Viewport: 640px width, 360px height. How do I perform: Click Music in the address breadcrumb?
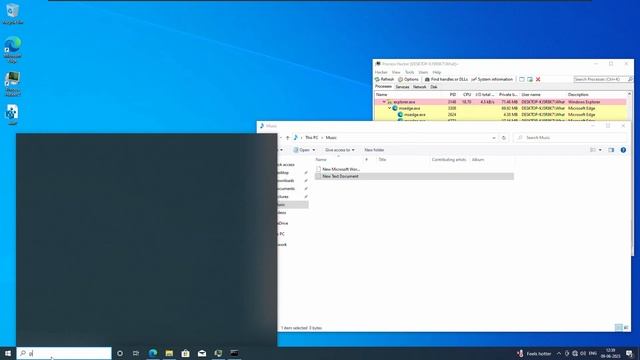tap(331, 138)
